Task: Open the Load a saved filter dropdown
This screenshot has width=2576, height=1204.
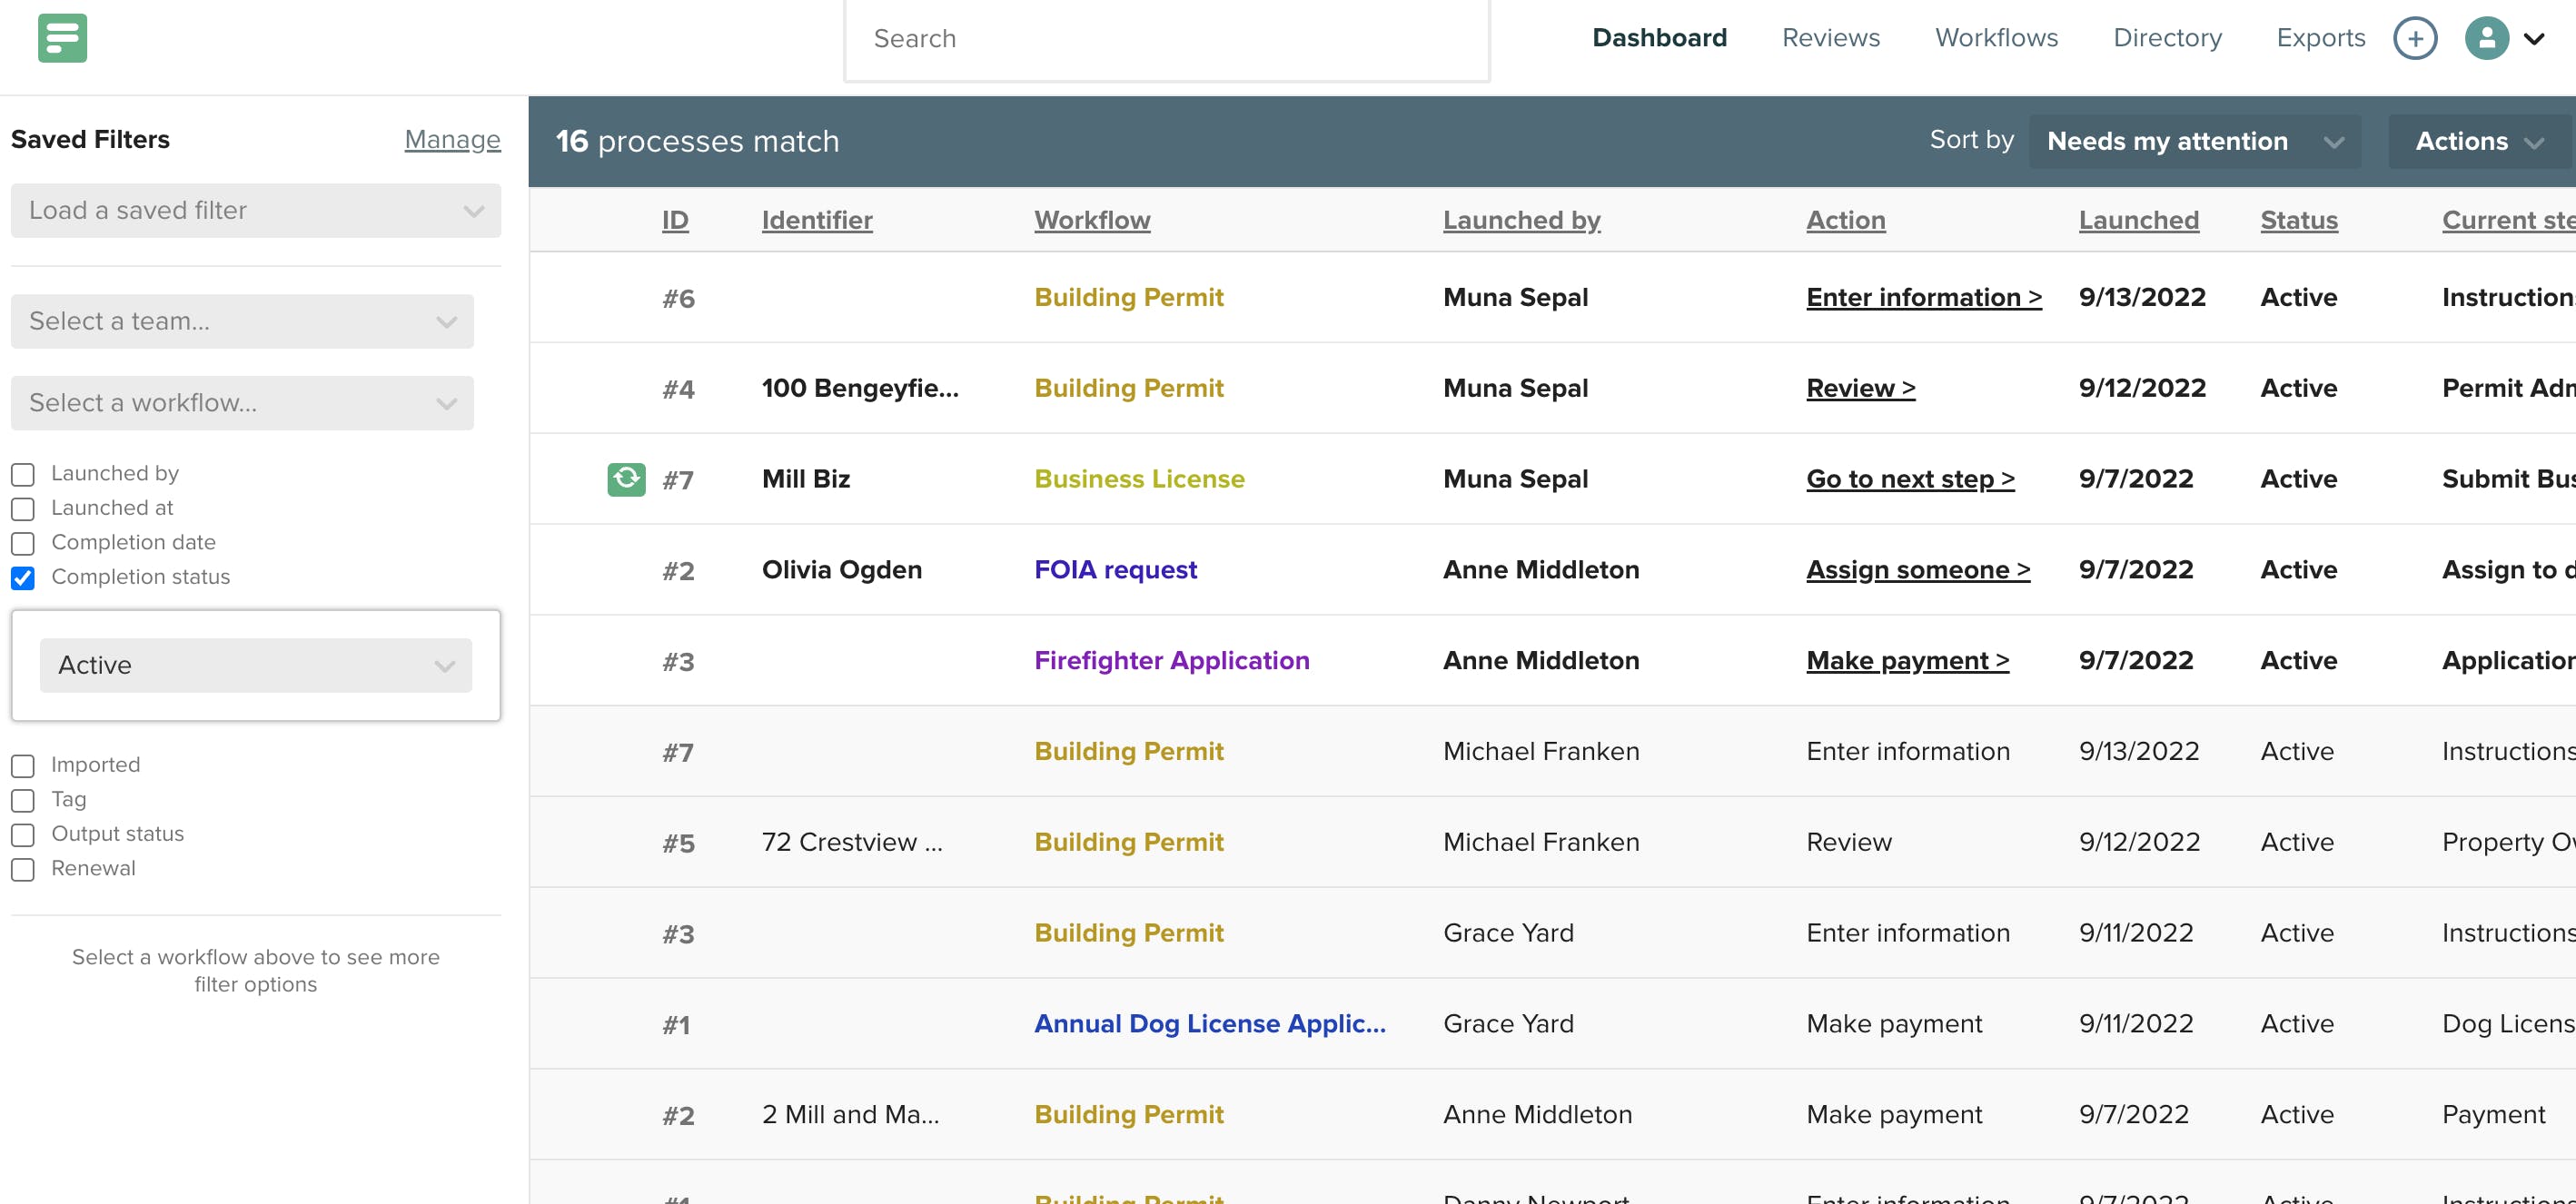Action: click(x=255, y=210)
